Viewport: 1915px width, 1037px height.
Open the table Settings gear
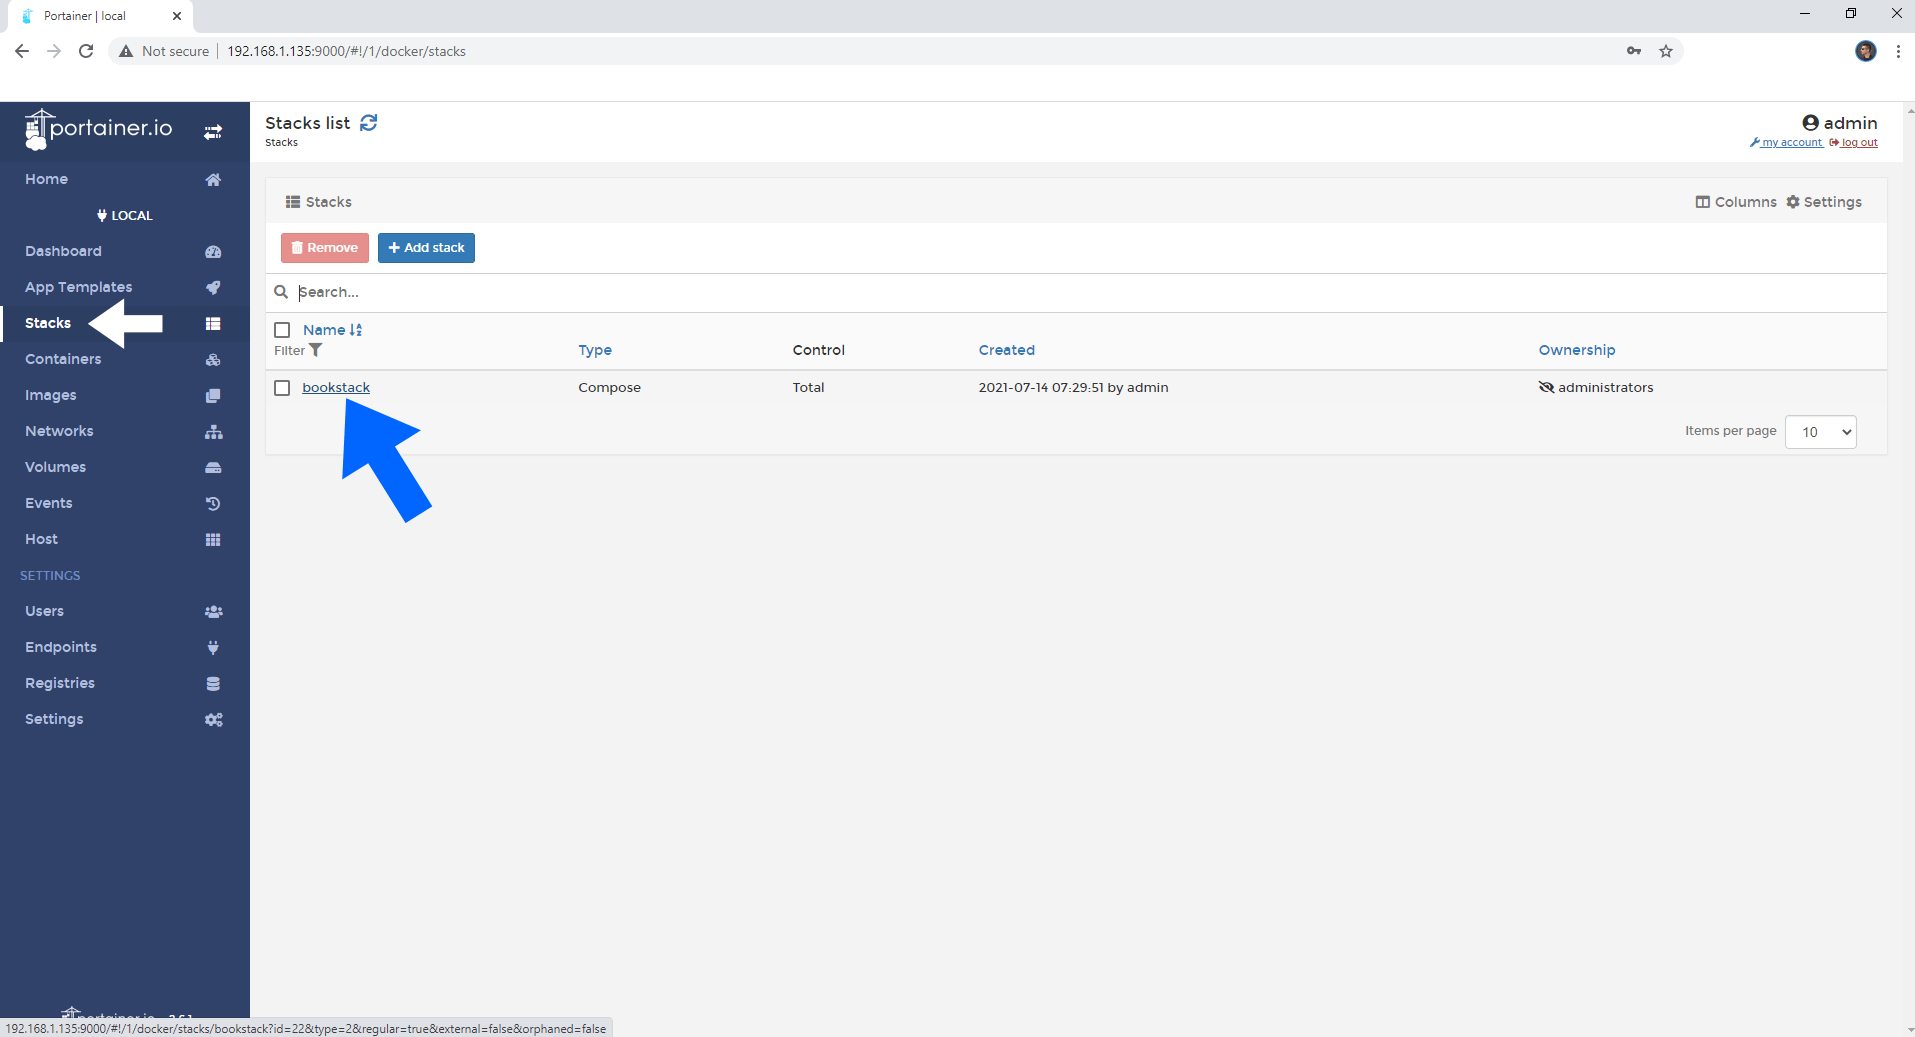tap(1824, 201)
